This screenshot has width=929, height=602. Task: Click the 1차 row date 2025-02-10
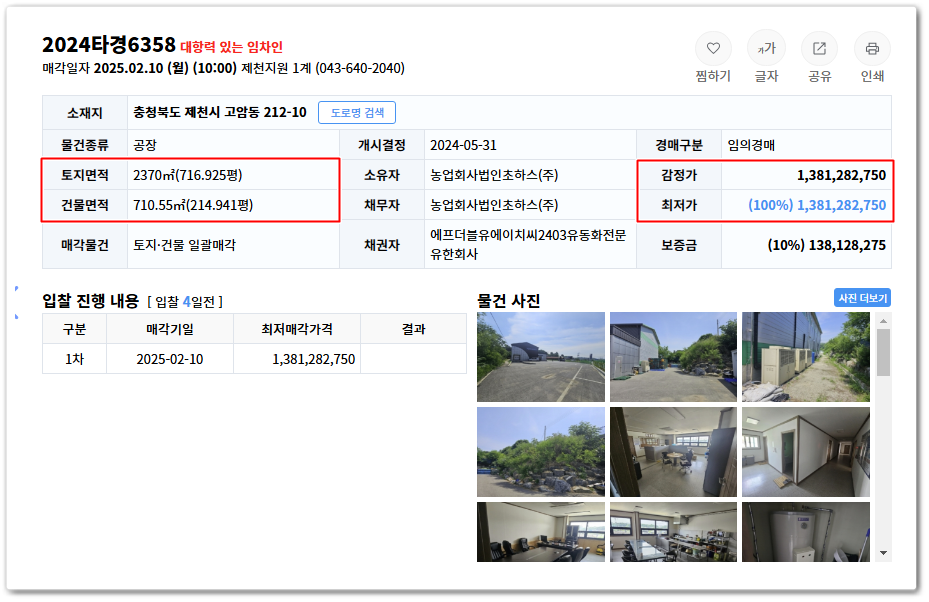click(169, 360)
